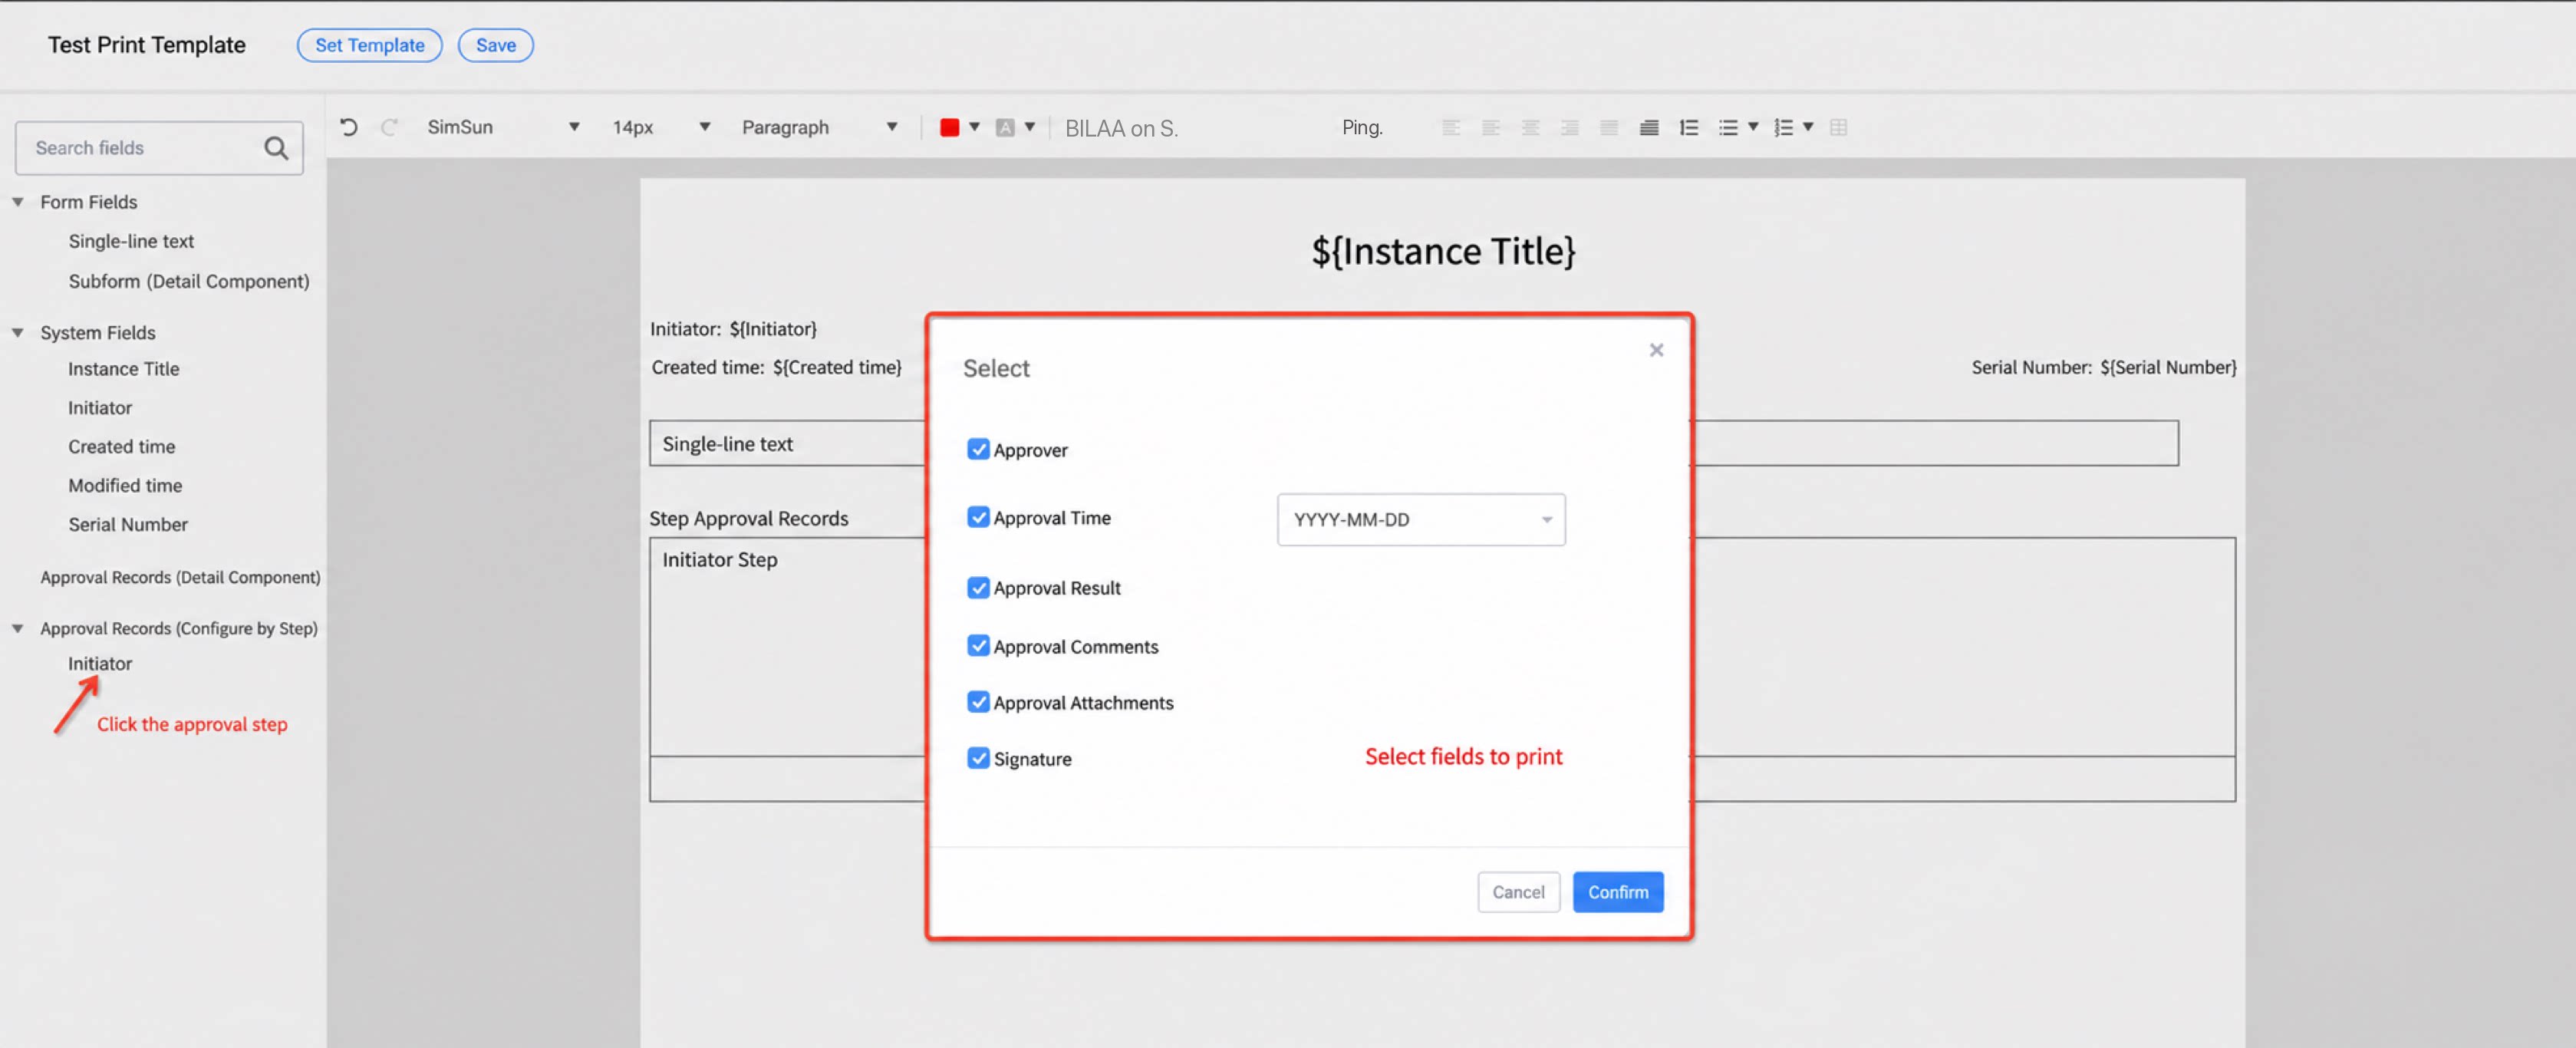Screen dimensions: 2576x1048
Task: Click the search magnifier icon
Action: pyautogui.click(x=276, y=148)
